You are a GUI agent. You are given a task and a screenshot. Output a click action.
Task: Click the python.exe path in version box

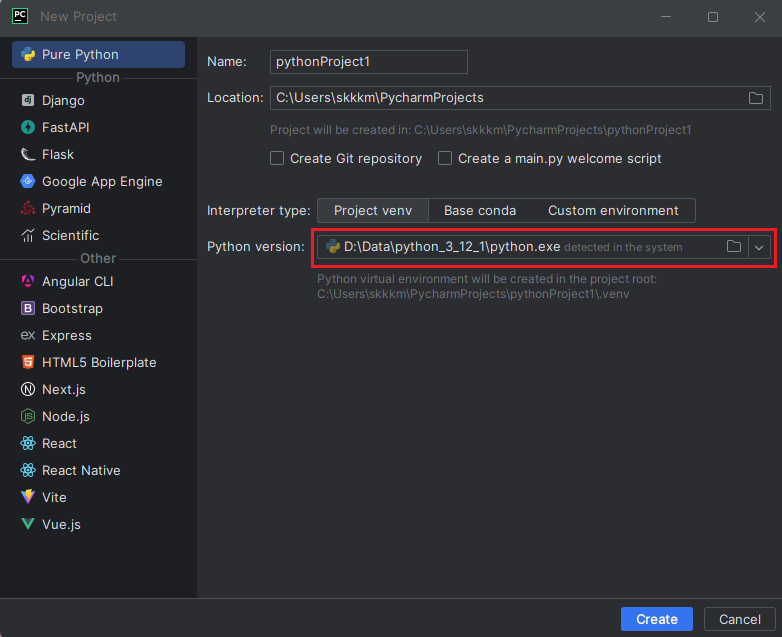click(x=452, y=246)
